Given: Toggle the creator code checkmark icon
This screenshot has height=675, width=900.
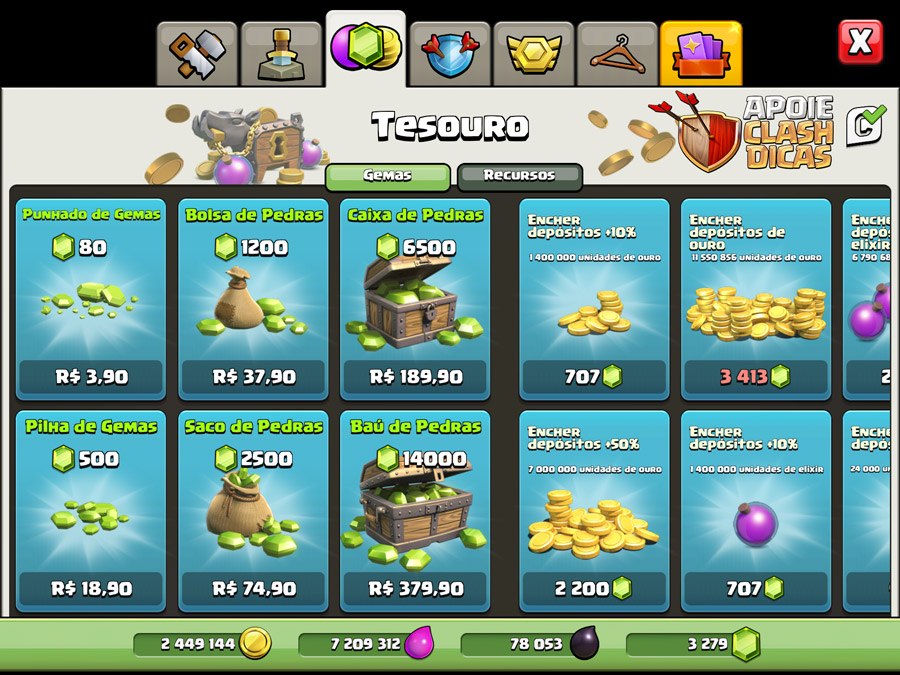Looking at the screenshot, I should click(866, 125).
